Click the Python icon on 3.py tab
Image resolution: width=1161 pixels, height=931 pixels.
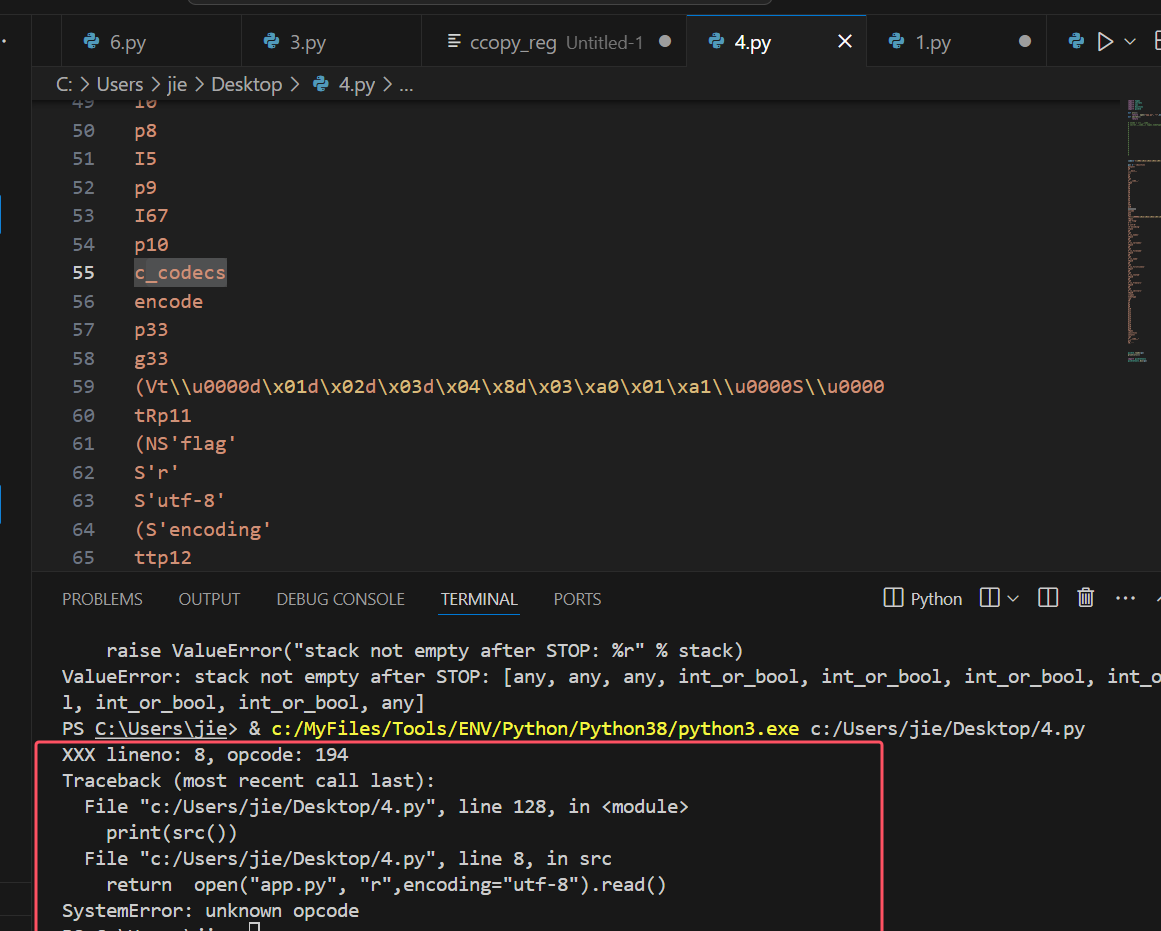(272, 41)
